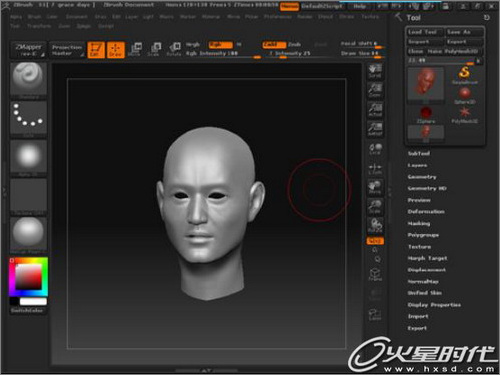Open the Preferences menu
The image size is (500, 375).
pos(278,17)
